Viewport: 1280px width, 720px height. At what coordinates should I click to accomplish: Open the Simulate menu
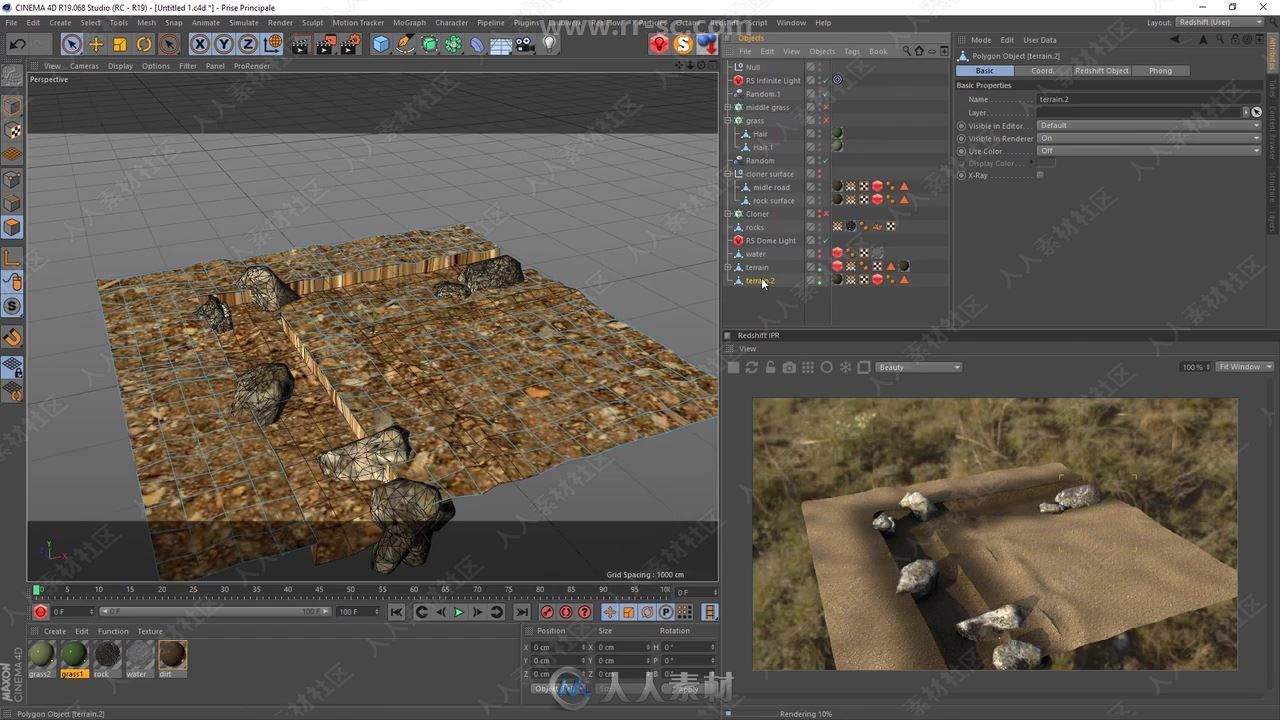click(x=244, y=22)
